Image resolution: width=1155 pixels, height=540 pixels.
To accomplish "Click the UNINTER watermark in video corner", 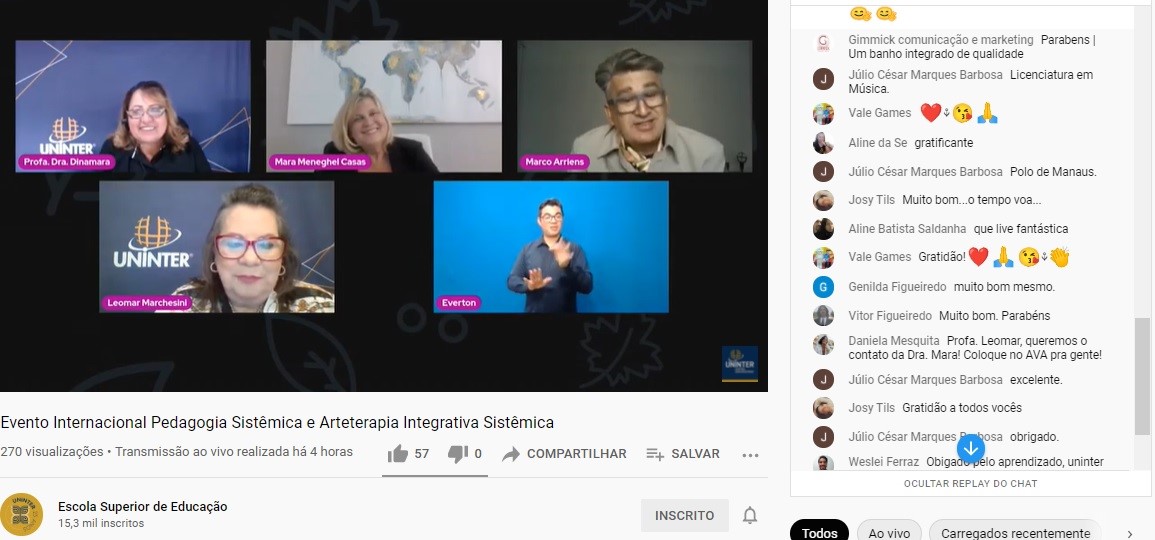I will point(739,364).
